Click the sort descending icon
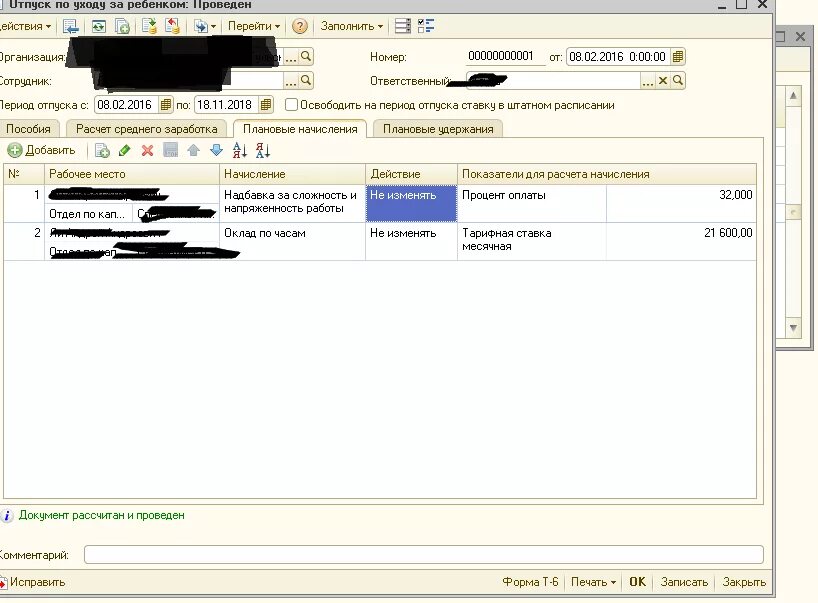The image size is (818, 603). 263,151
